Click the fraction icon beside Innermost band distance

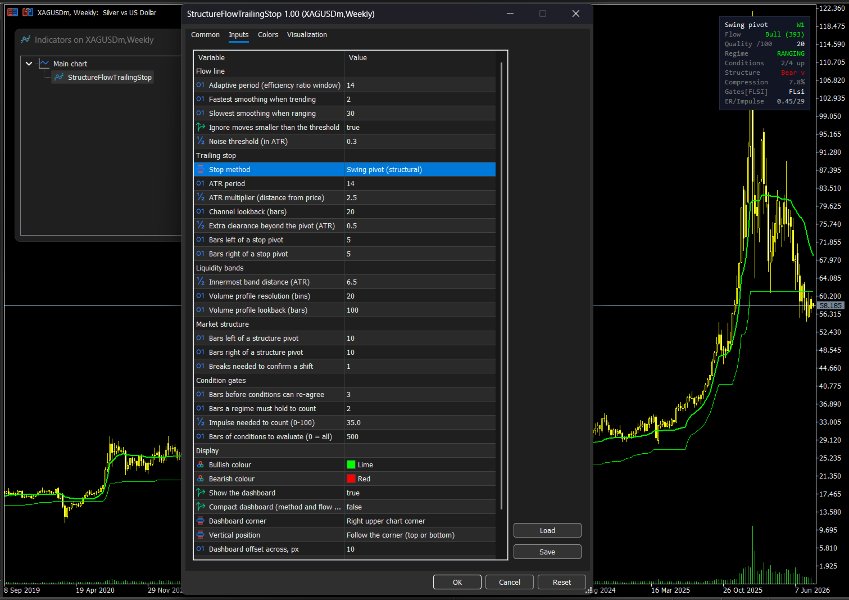(x=201, y=282)
